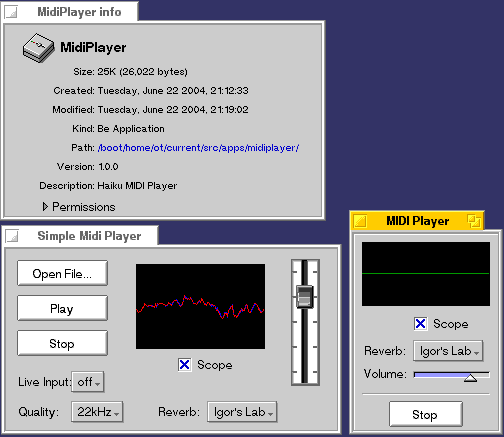This screenshot has width=504, height=437.
Task: Open Reverb dropdown in Simple Midi Player
Action: (x=242, y=412)
